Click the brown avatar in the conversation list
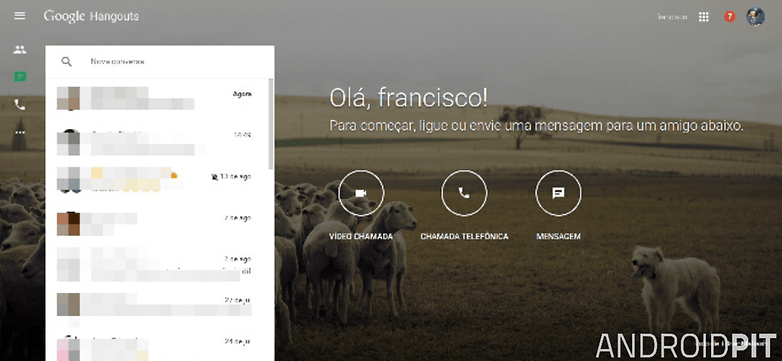 pyautogui.click(x=68, y=223)
